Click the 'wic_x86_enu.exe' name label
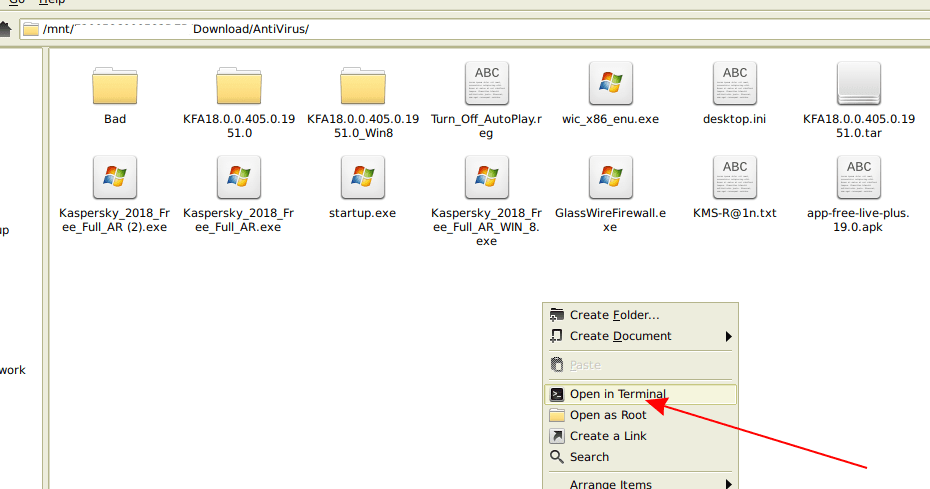 (610, 119)
